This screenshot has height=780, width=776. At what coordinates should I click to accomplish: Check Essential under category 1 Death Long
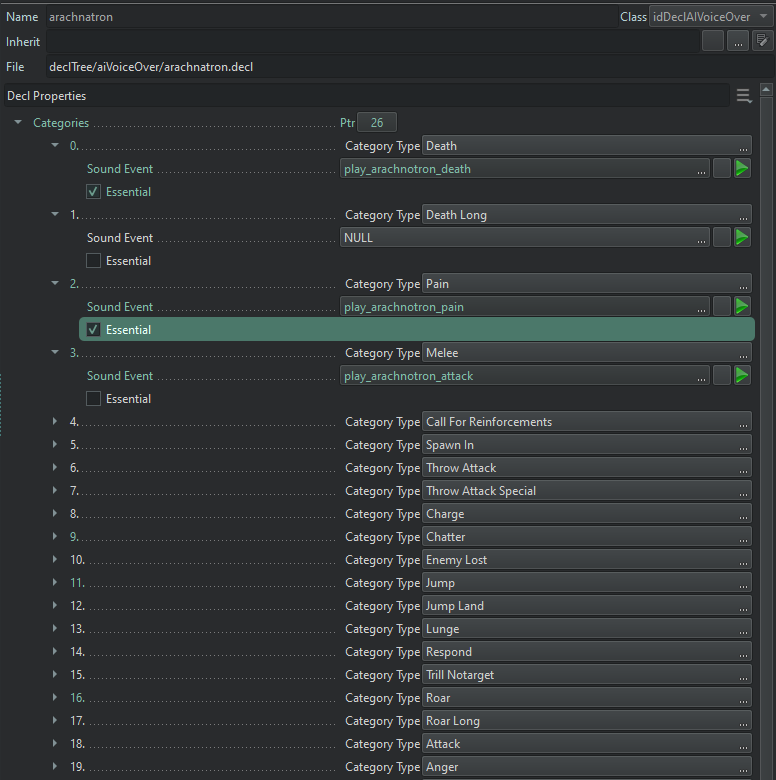(93, 261)
